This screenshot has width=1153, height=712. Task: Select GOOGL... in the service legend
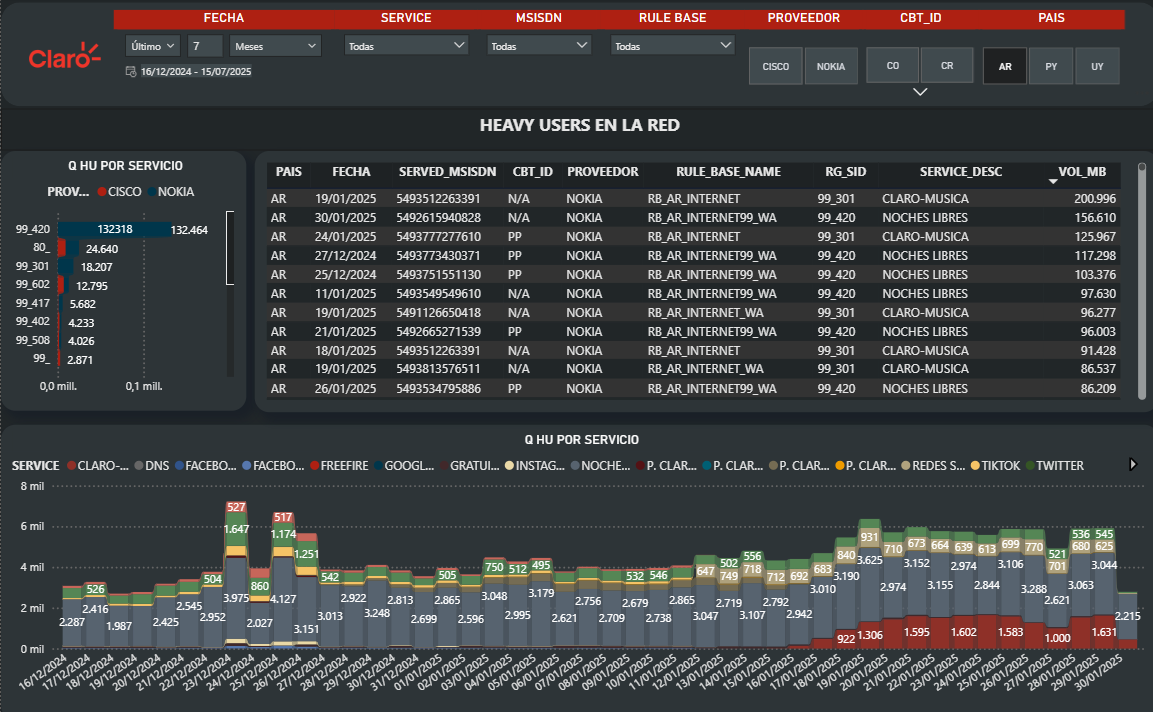pos(404,466)
